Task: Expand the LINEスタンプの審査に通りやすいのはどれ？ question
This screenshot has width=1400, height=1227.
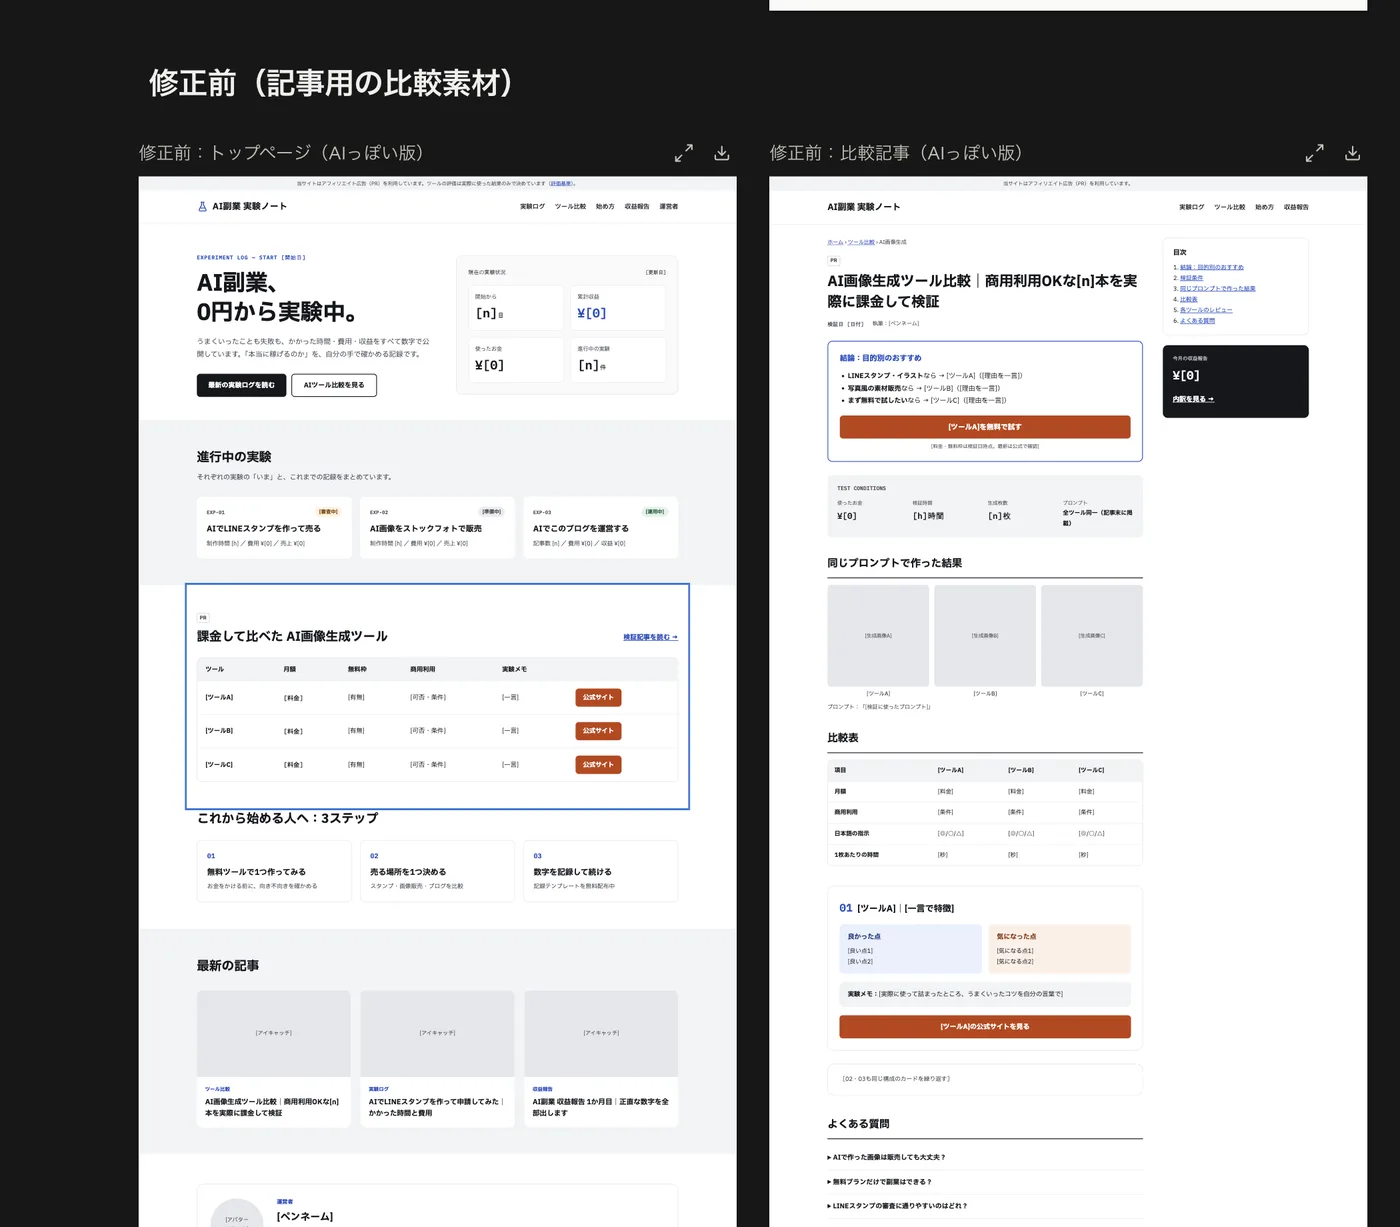Action: pos(985,1206)
